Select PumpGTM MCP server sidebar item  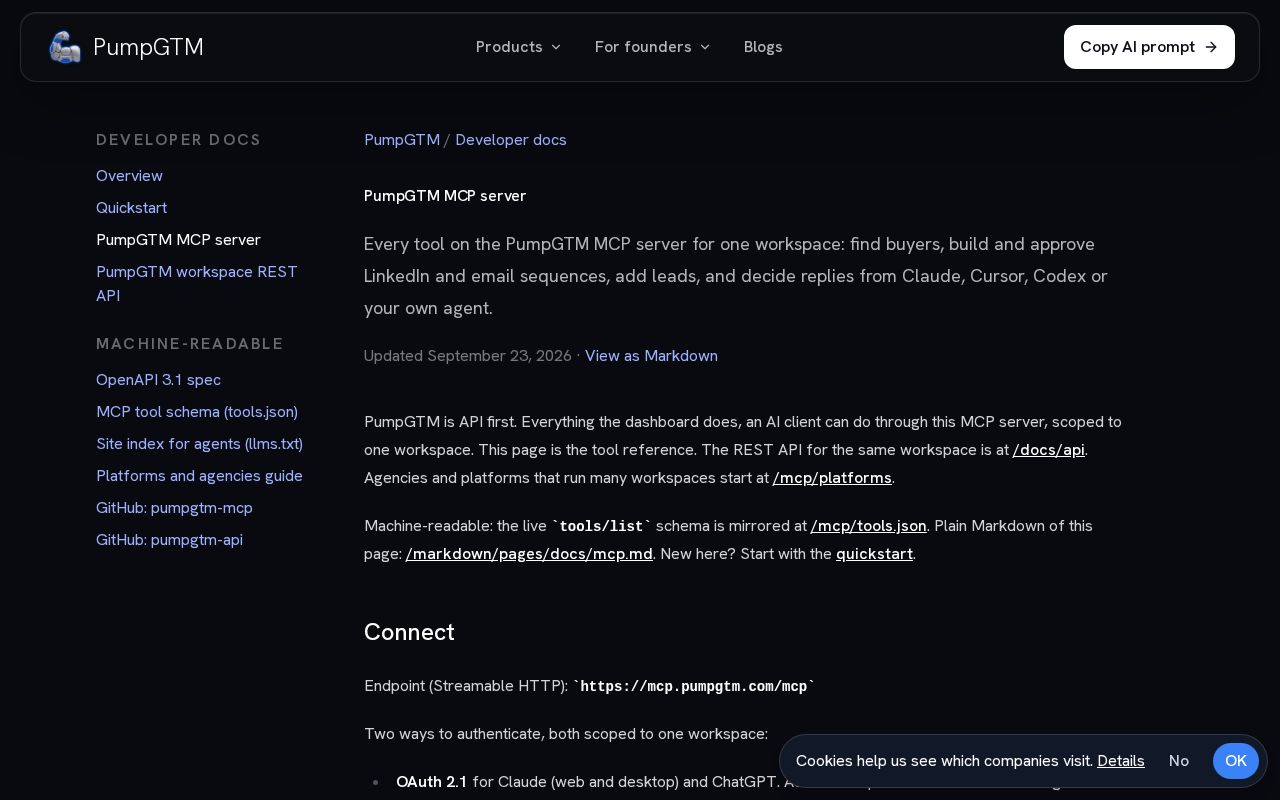[178, 240]
